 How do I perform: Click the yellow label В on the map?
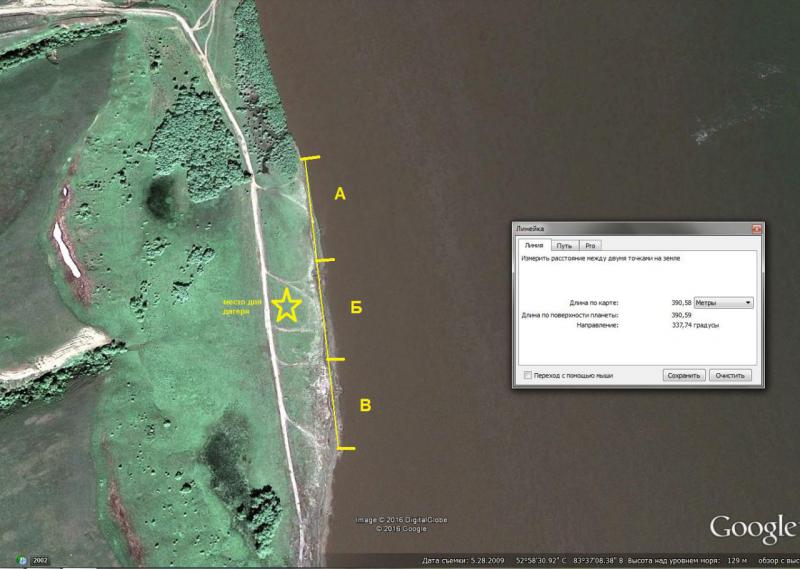pos(366,405)
